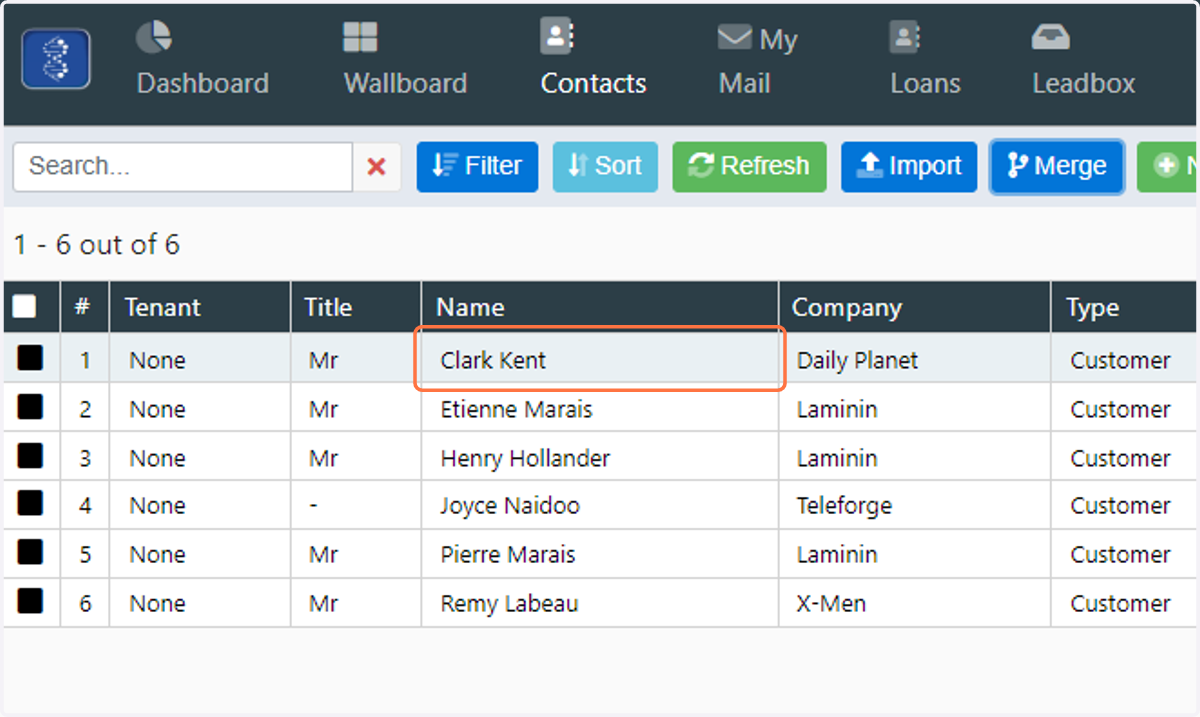Image resolution: width=1200 pixels, height=717 pixels.
Task: Click the Wallboard grid icon
Action: pyautogui.click(x=360, y=38)
